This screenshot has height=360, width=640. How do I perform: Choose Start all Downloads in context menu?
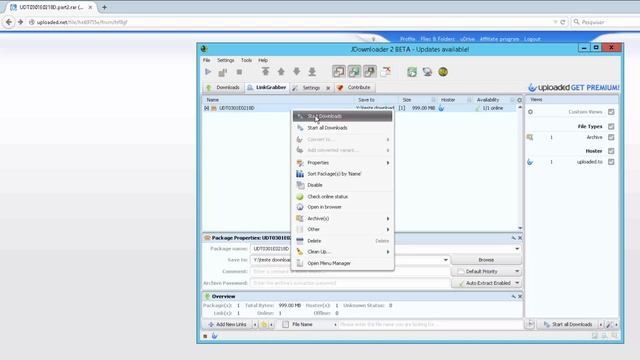[x=342, y=128]
